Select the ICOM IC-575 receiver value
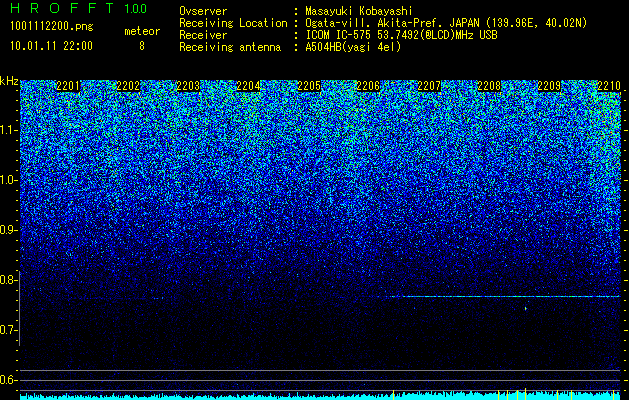Screen dimensions: 629x400 [401, 35]
